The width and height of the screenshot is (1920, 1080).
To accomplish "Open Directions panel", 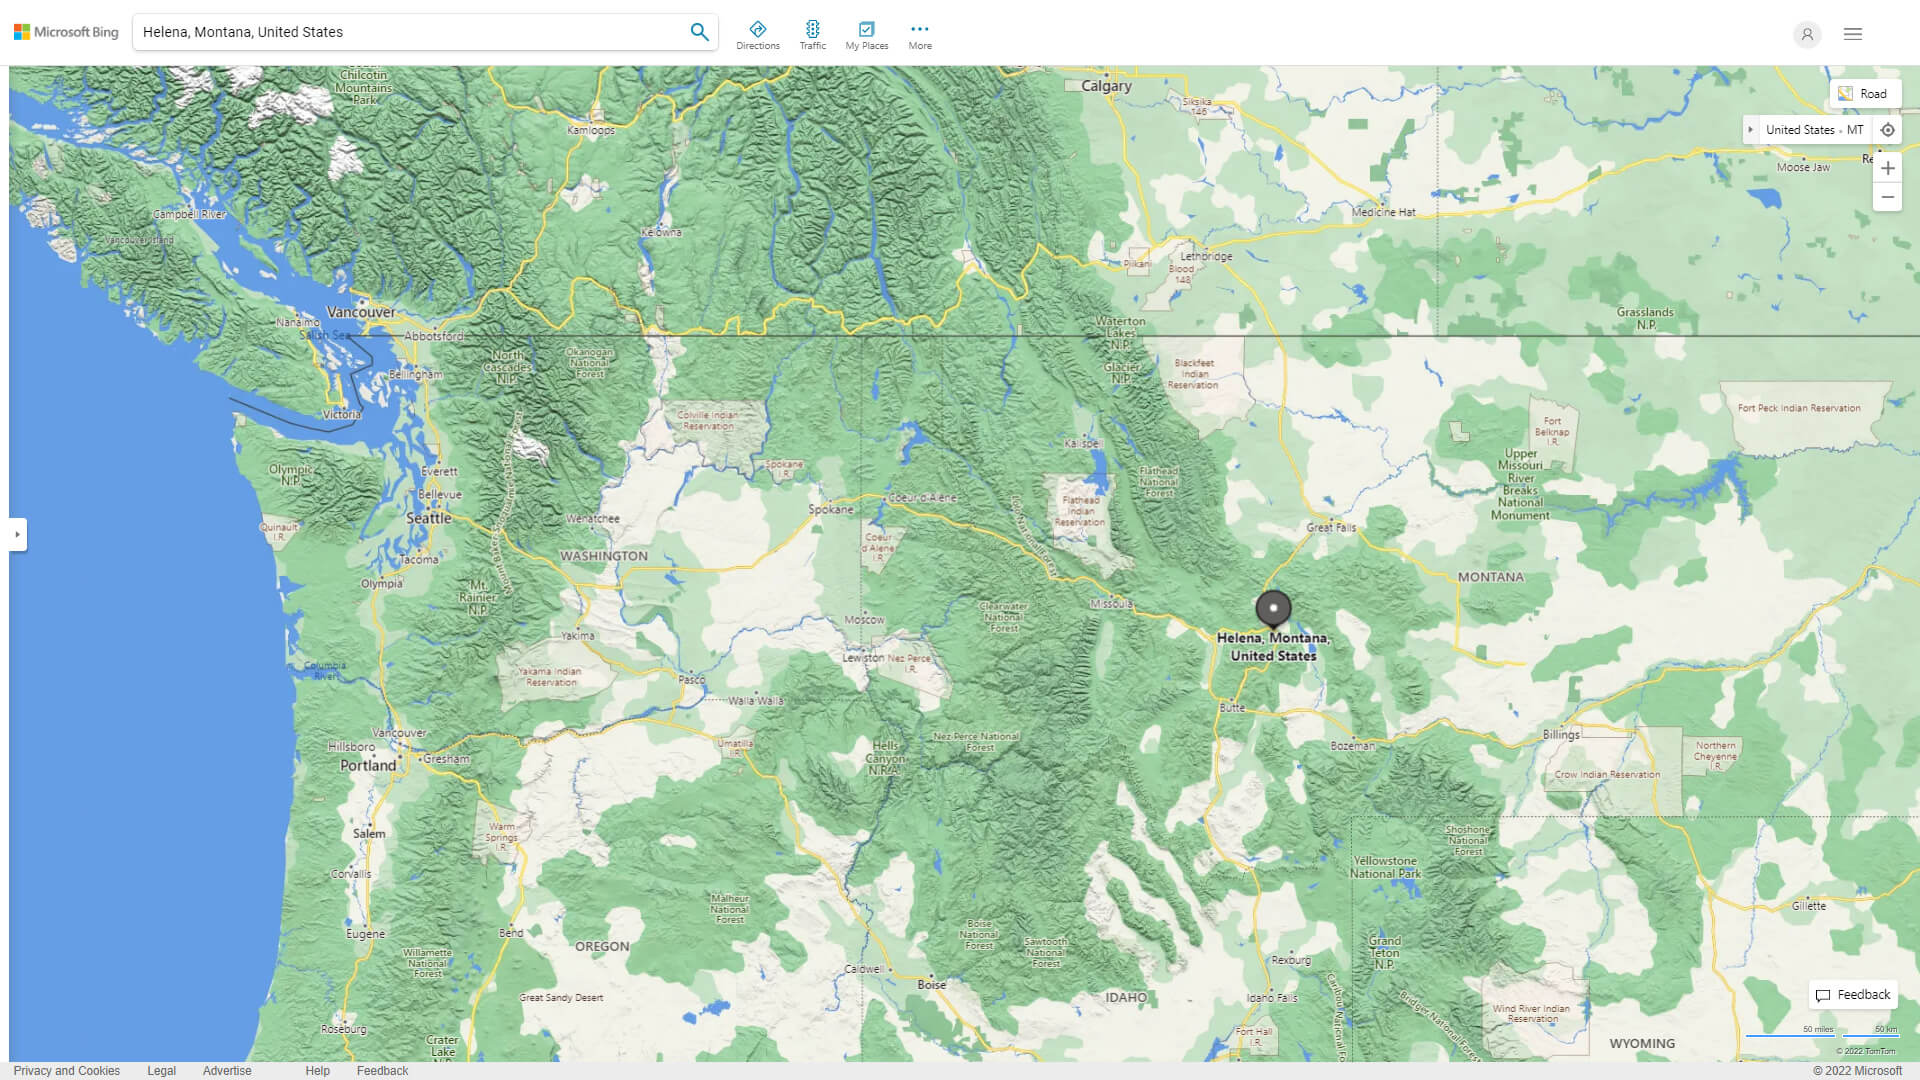I will tap(757, 35).
